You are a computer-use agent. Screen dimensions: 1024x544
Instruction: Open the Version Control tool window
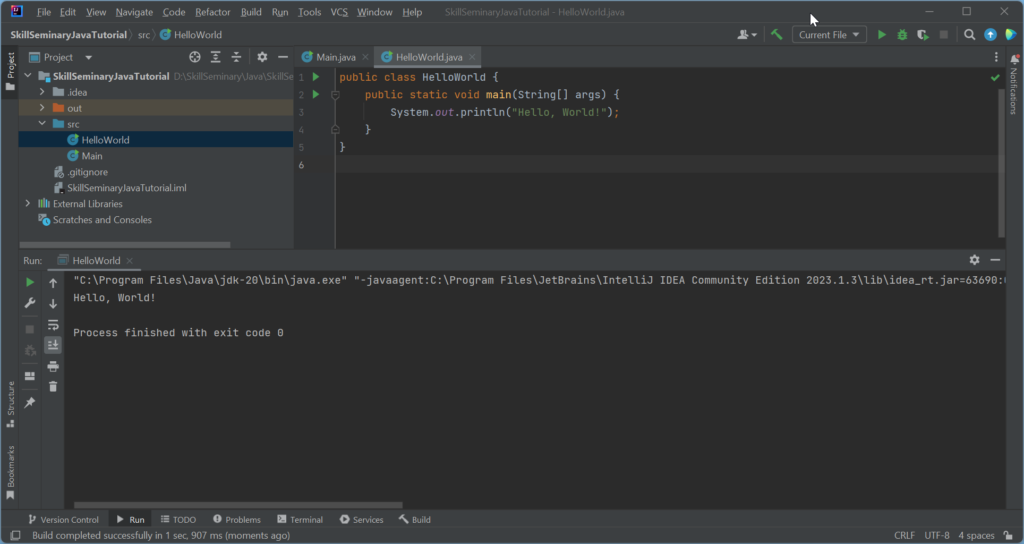point(63,519)
